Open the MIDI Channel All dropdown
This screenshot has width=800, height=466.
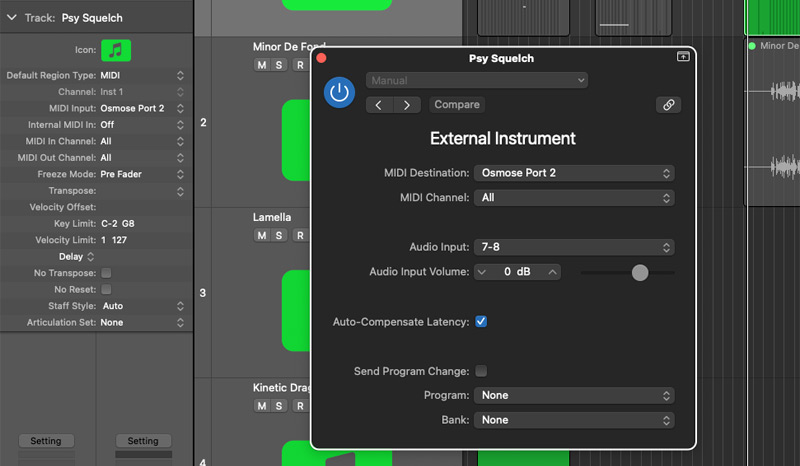[574, 198]
